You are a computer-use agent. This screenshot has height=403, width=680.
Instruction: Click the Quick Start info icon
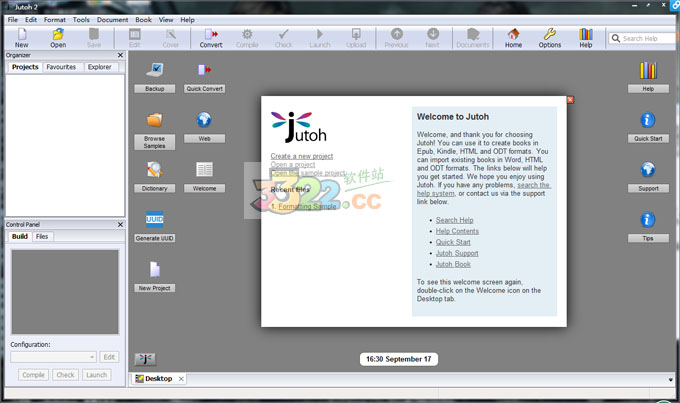[648, 120]
